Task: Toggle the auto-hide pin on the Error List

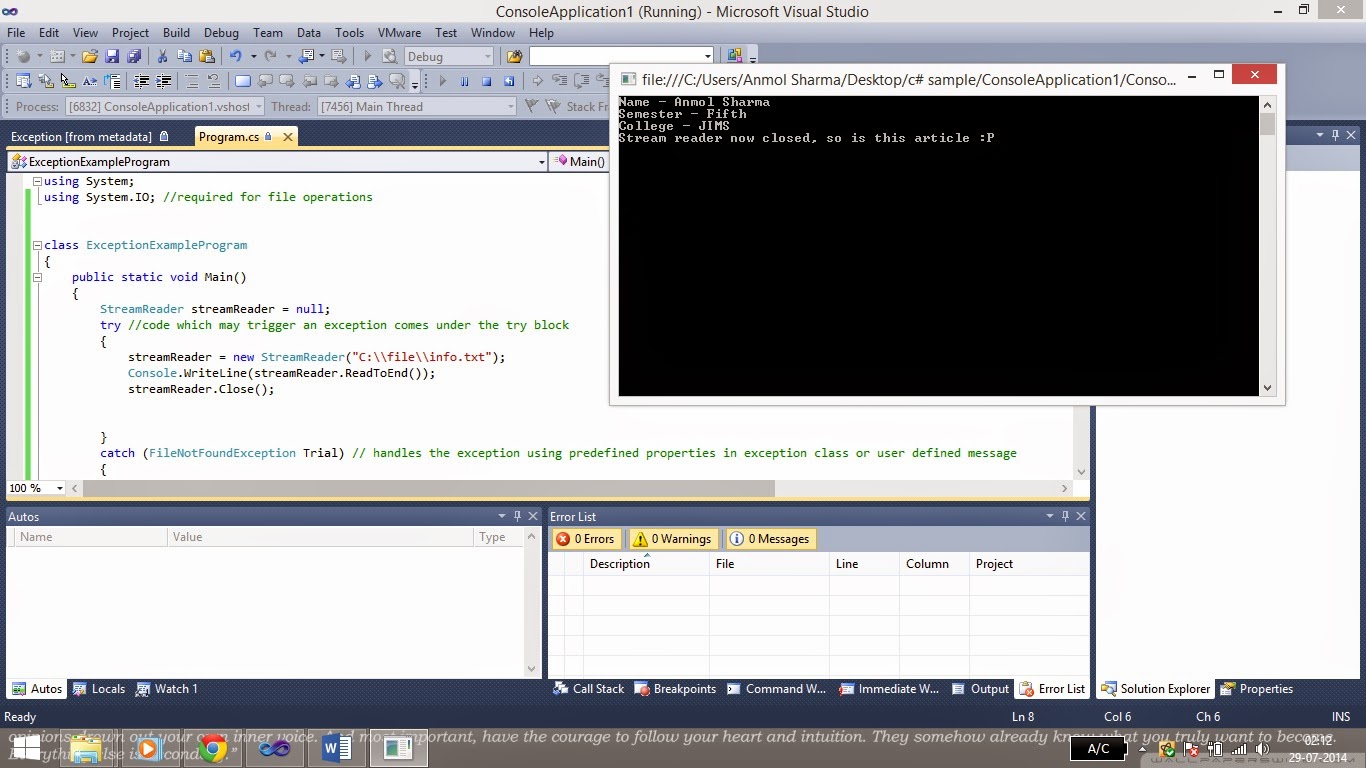Action: tap(1064, 516)
